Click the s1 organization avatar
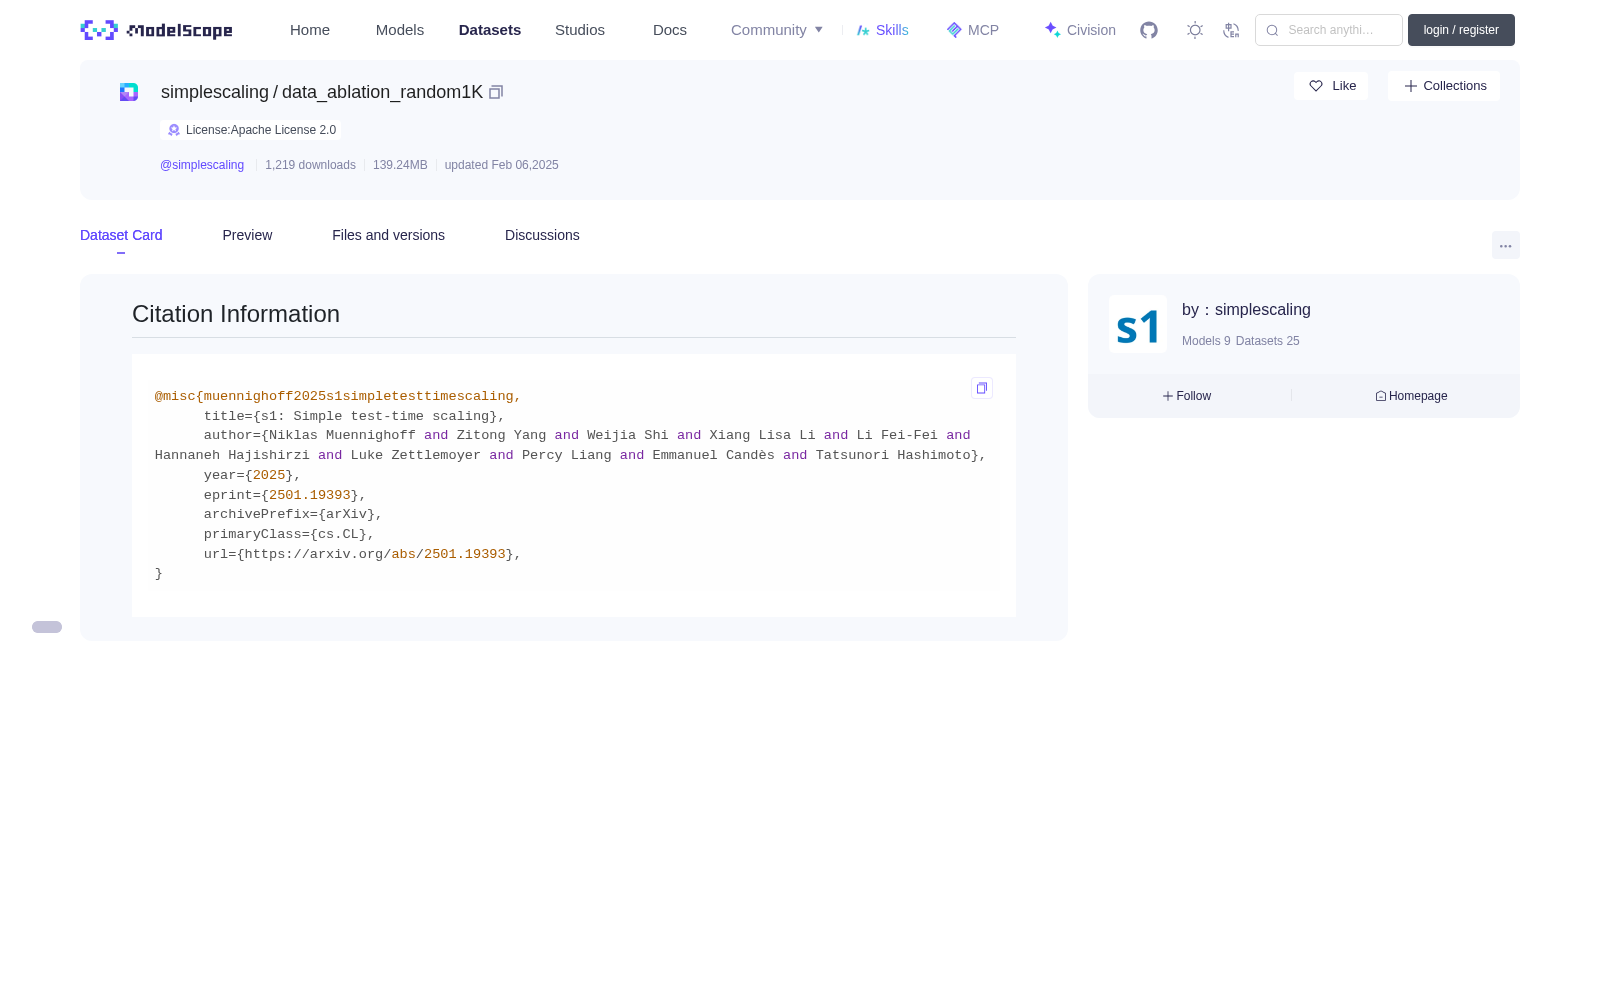This screenshot has height=1000, width=1600. (x=1138, y=324)
